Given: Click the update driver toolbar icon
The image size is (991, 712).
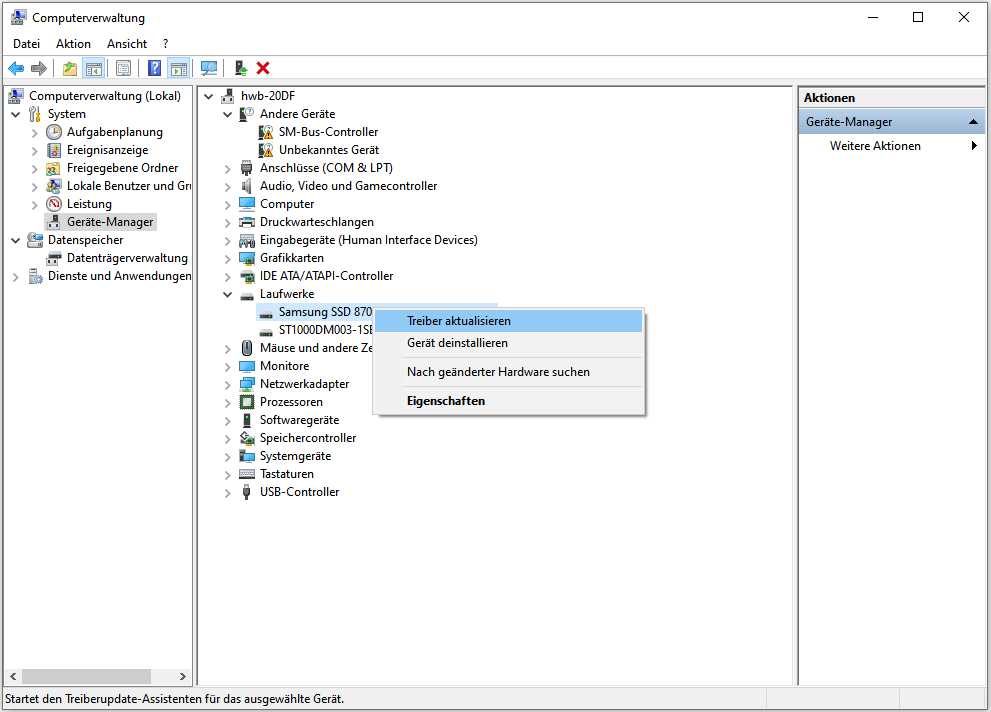Looking at the screenshot, I should pos(241,68).
